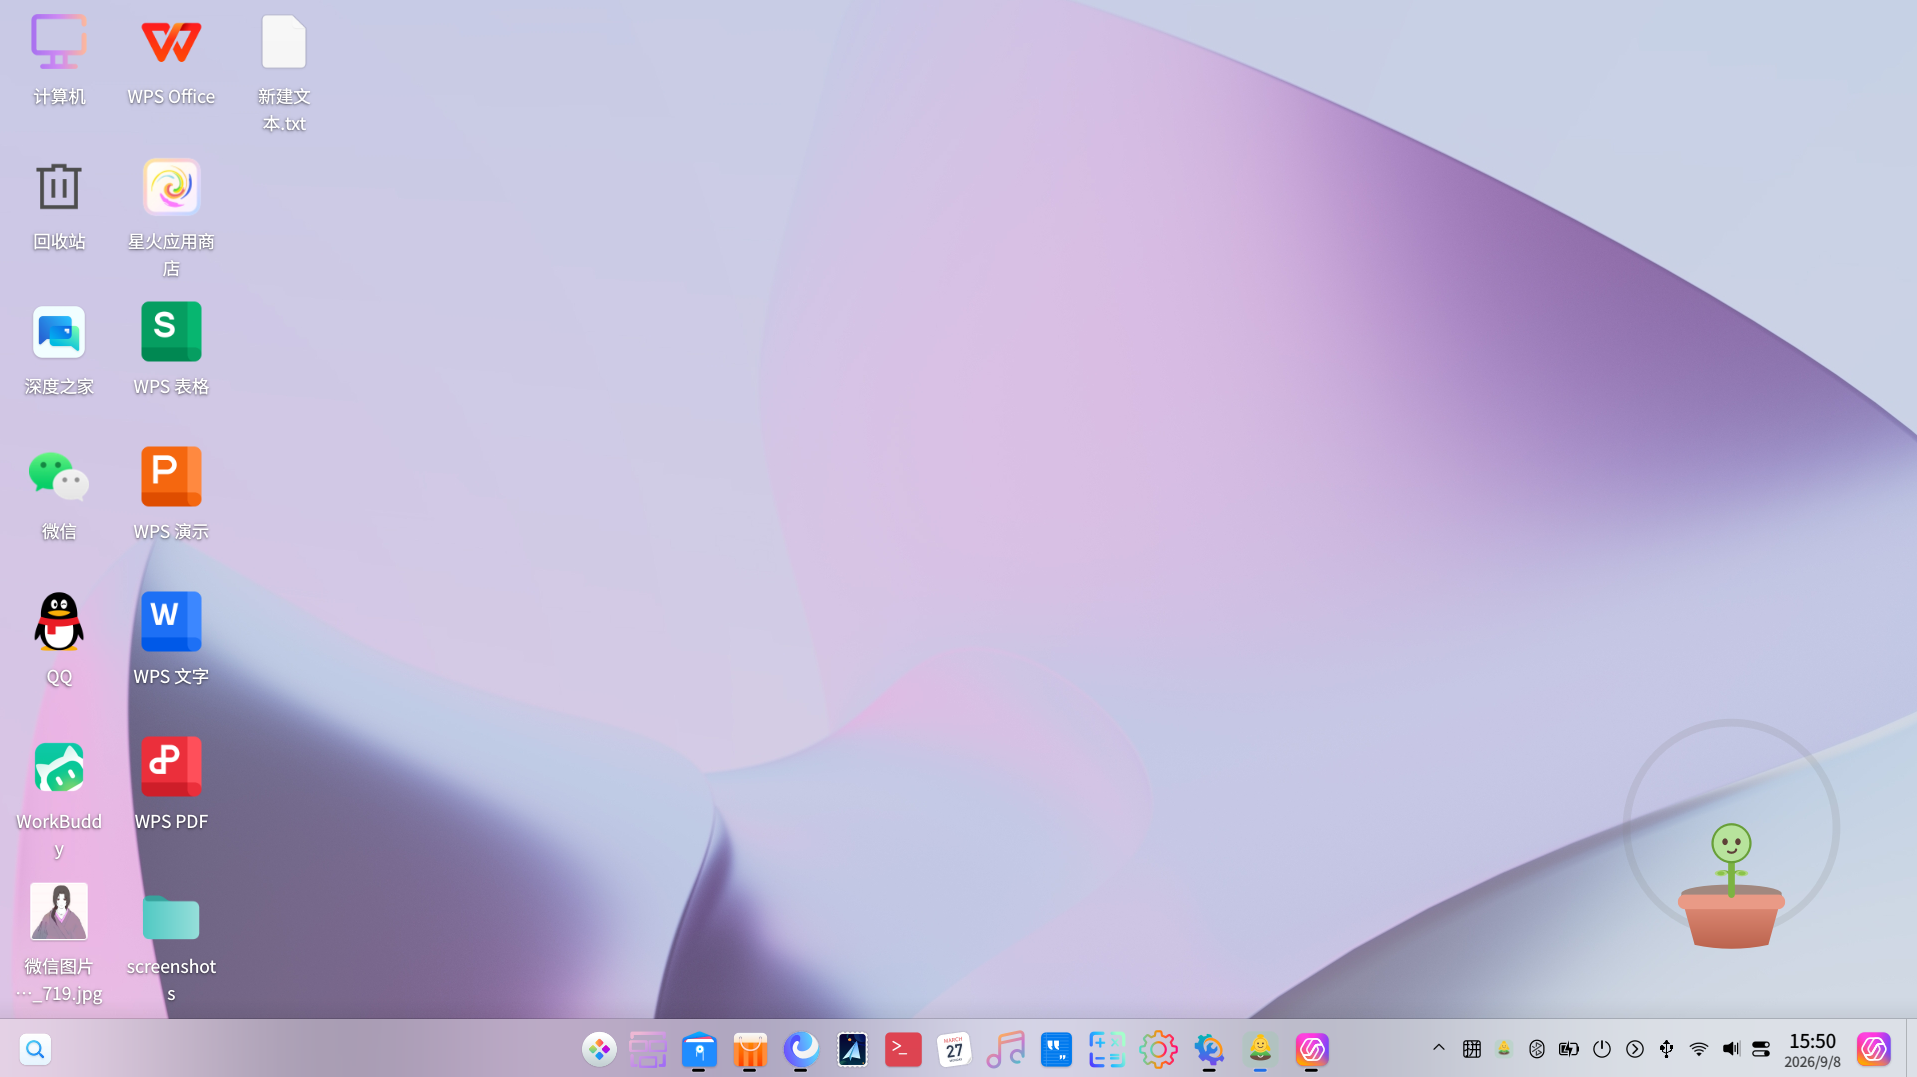The width and height of the screenshot is (1917, 1077).
Task: Select the 新建文本.txt file
Action: click(x=284, y=73)
